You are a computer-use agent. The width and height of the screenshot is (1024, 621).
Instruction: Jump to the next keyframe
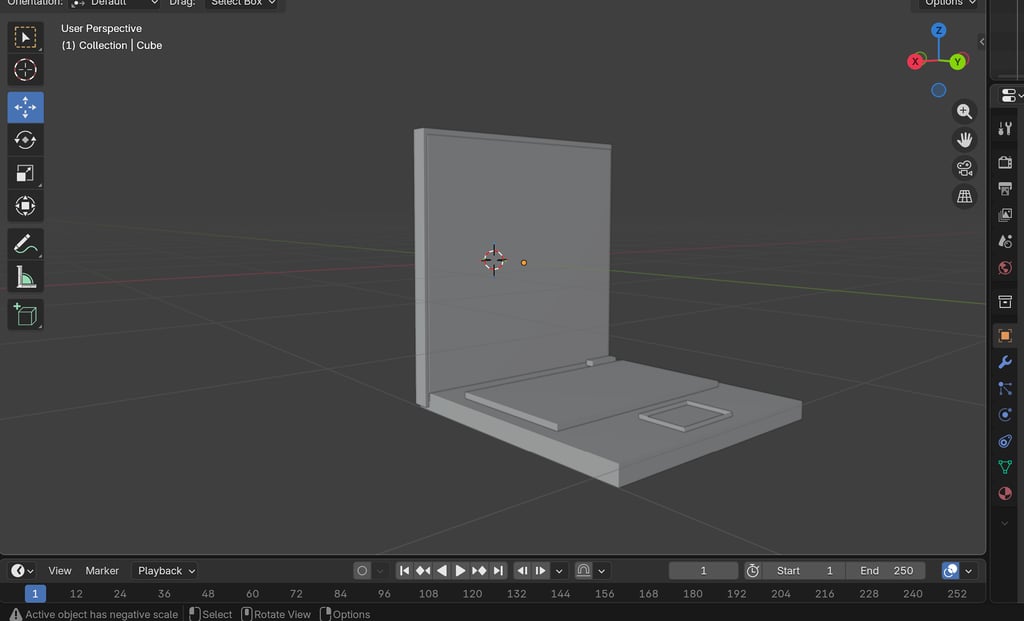pos(479,571)
